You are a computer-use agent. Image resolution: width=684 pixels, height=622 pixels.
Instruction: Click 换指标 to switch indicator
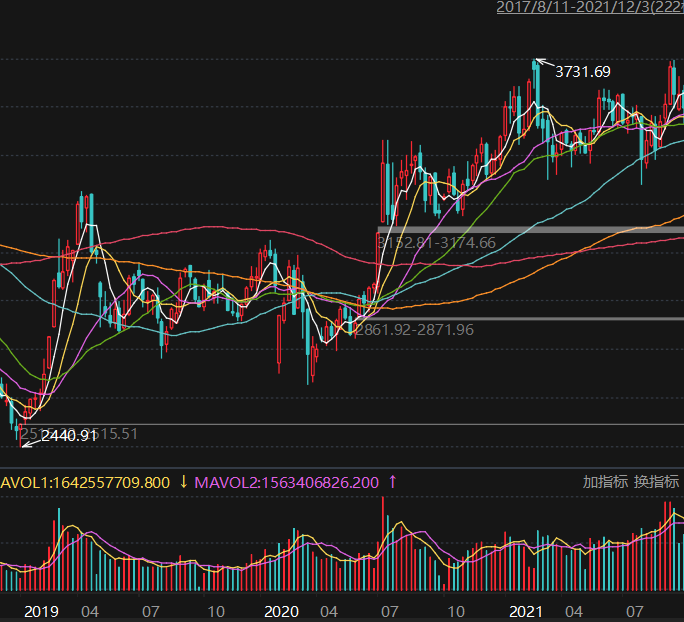point(656,482)
